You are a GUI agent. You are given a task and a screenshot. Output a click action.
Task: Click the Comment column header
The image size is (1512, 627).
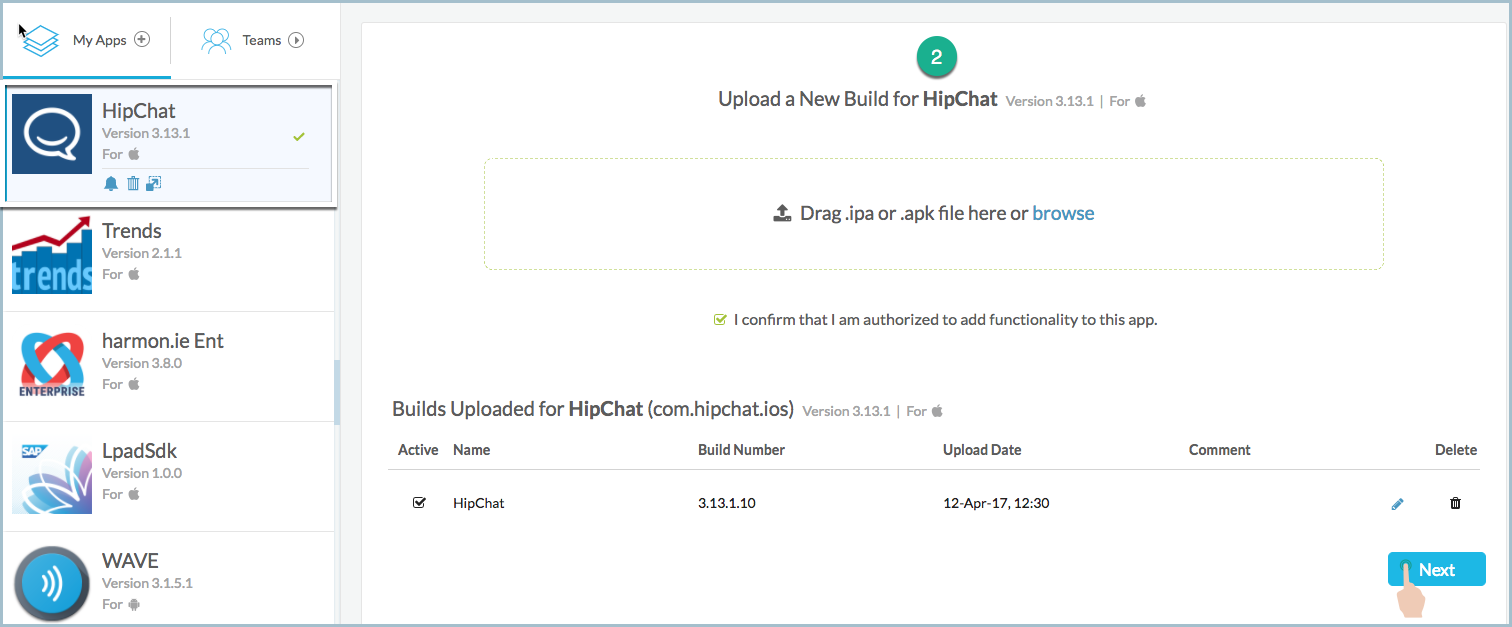pos(1220,450)
